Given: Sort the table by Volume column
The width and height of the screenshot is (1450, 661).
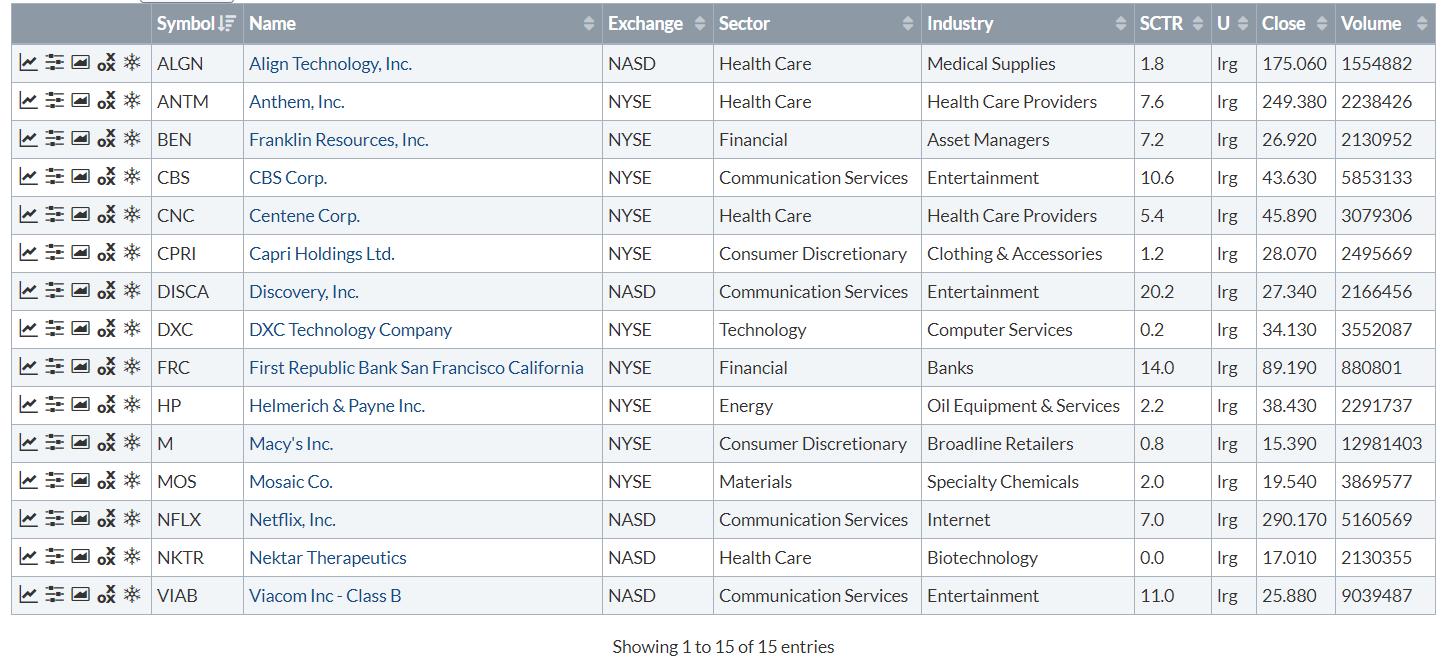Looking at the screenshot, I should coord(1421,23).
